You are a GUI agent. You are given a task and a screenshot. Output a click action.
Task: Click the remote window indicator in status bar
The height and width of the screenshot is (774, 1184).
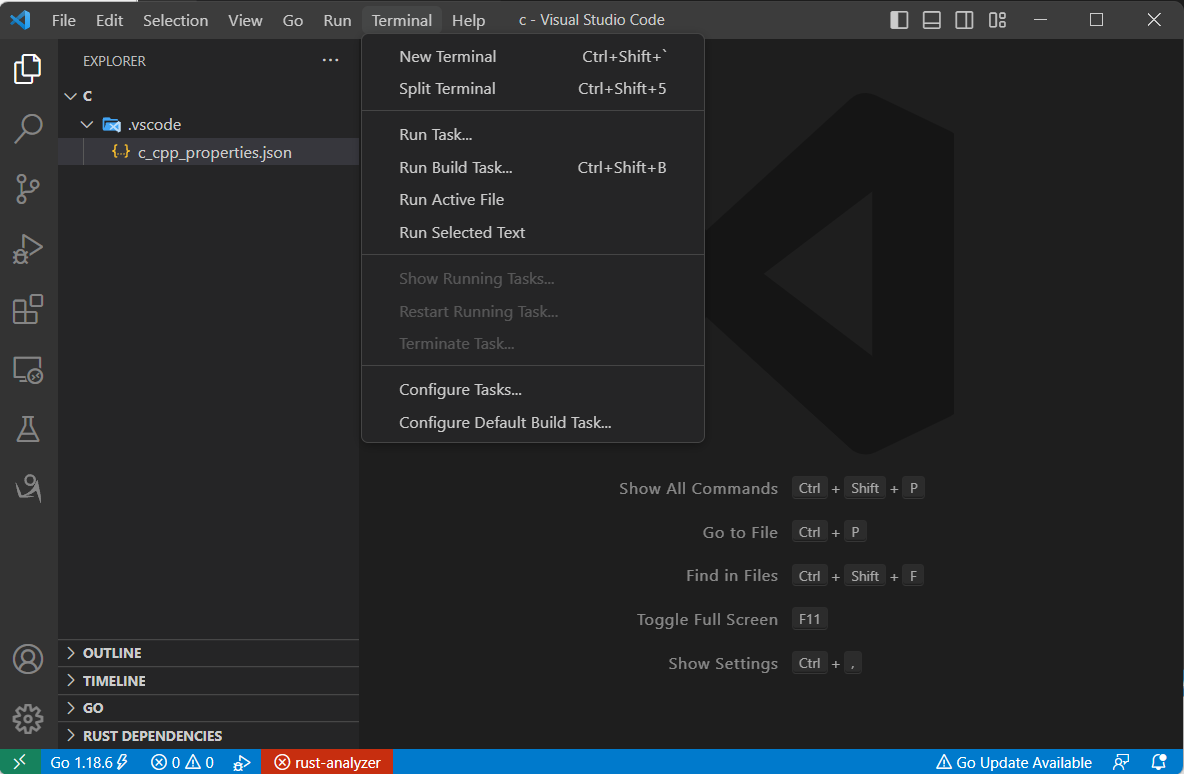(x=20, y=762)
